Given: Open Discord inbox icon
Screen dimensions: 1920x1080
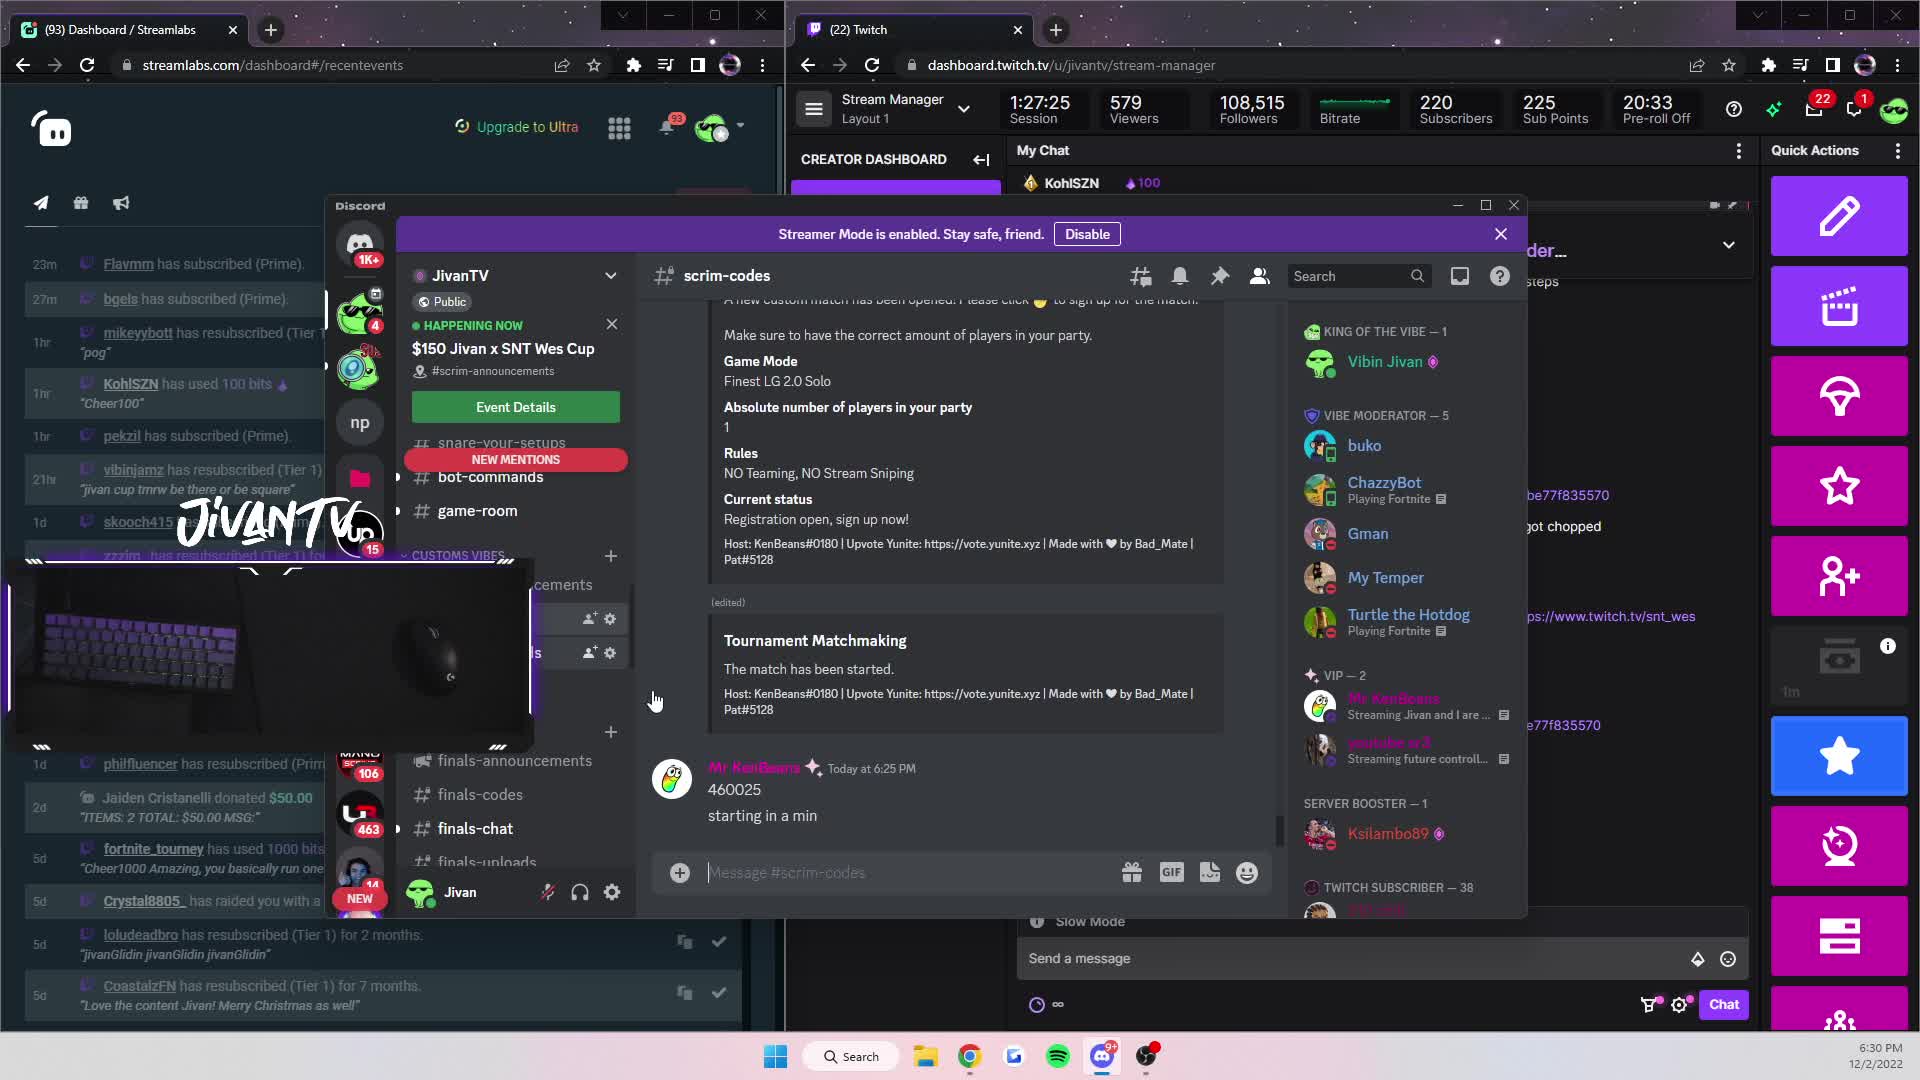Looking at the screenshot, I should 1460,277.
